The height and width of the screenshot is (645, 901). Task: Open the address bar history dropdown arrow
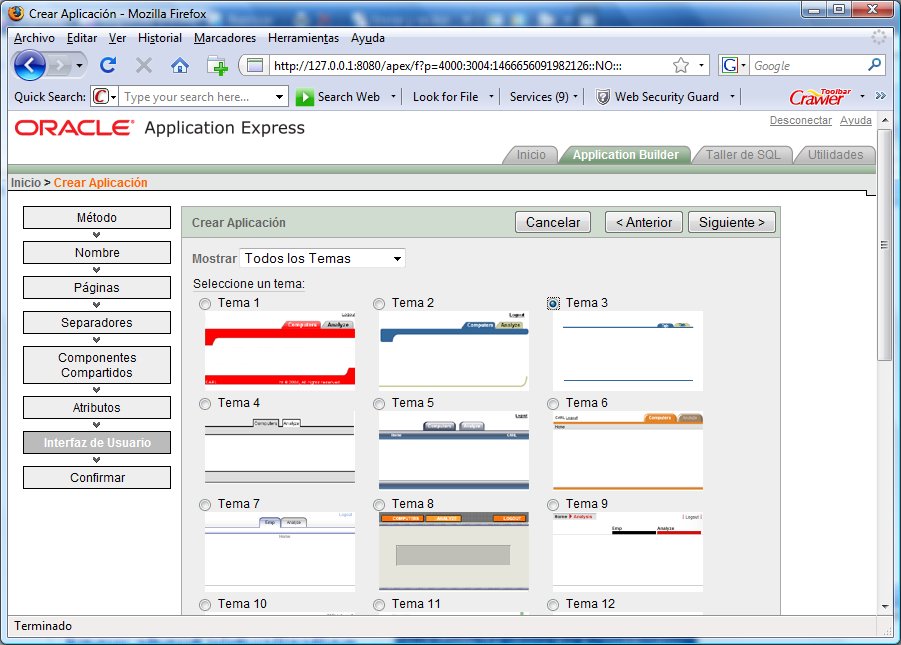pyautogui.click(x=701, y=66)
